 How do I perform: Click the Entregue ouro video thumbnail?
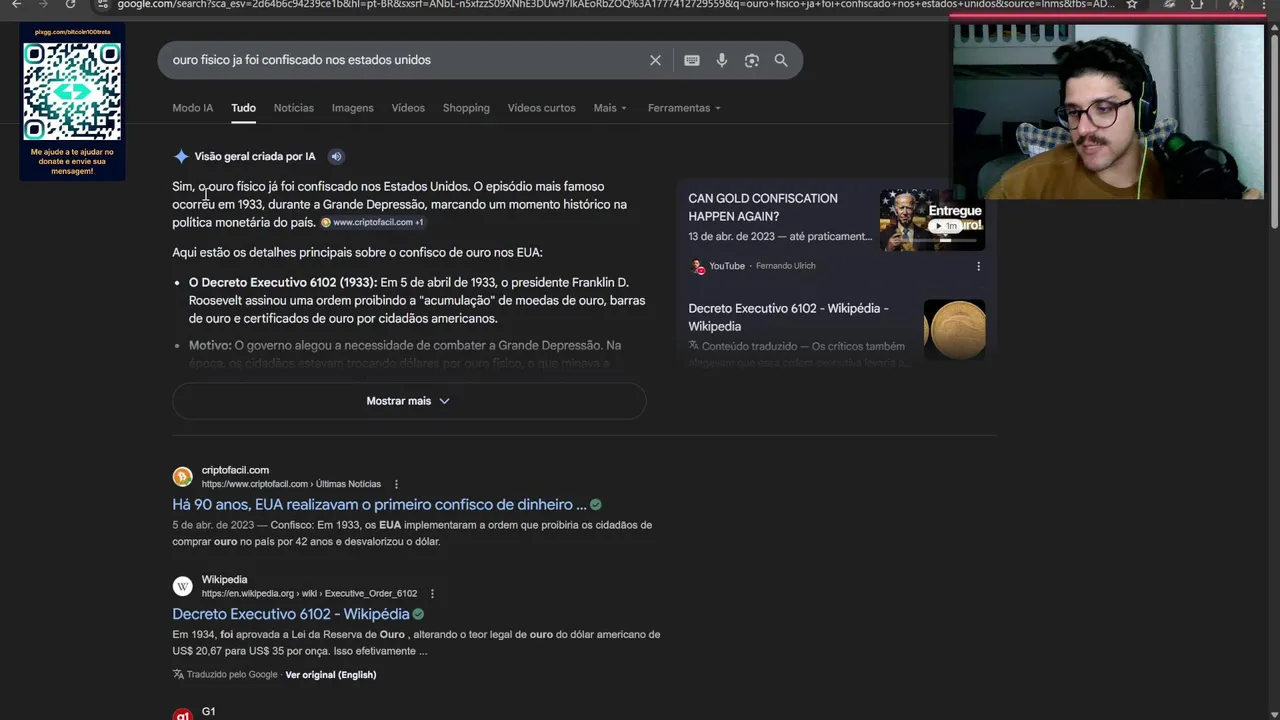pos(932,220)
